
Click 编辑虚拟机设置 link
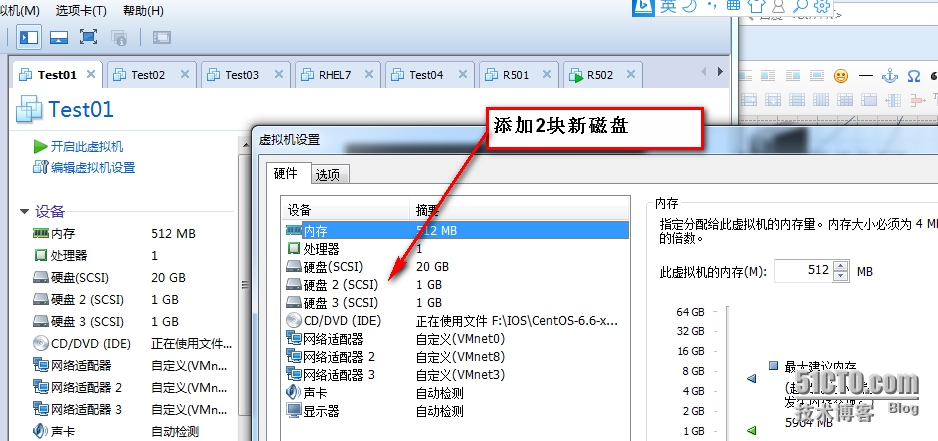point(93,168)
